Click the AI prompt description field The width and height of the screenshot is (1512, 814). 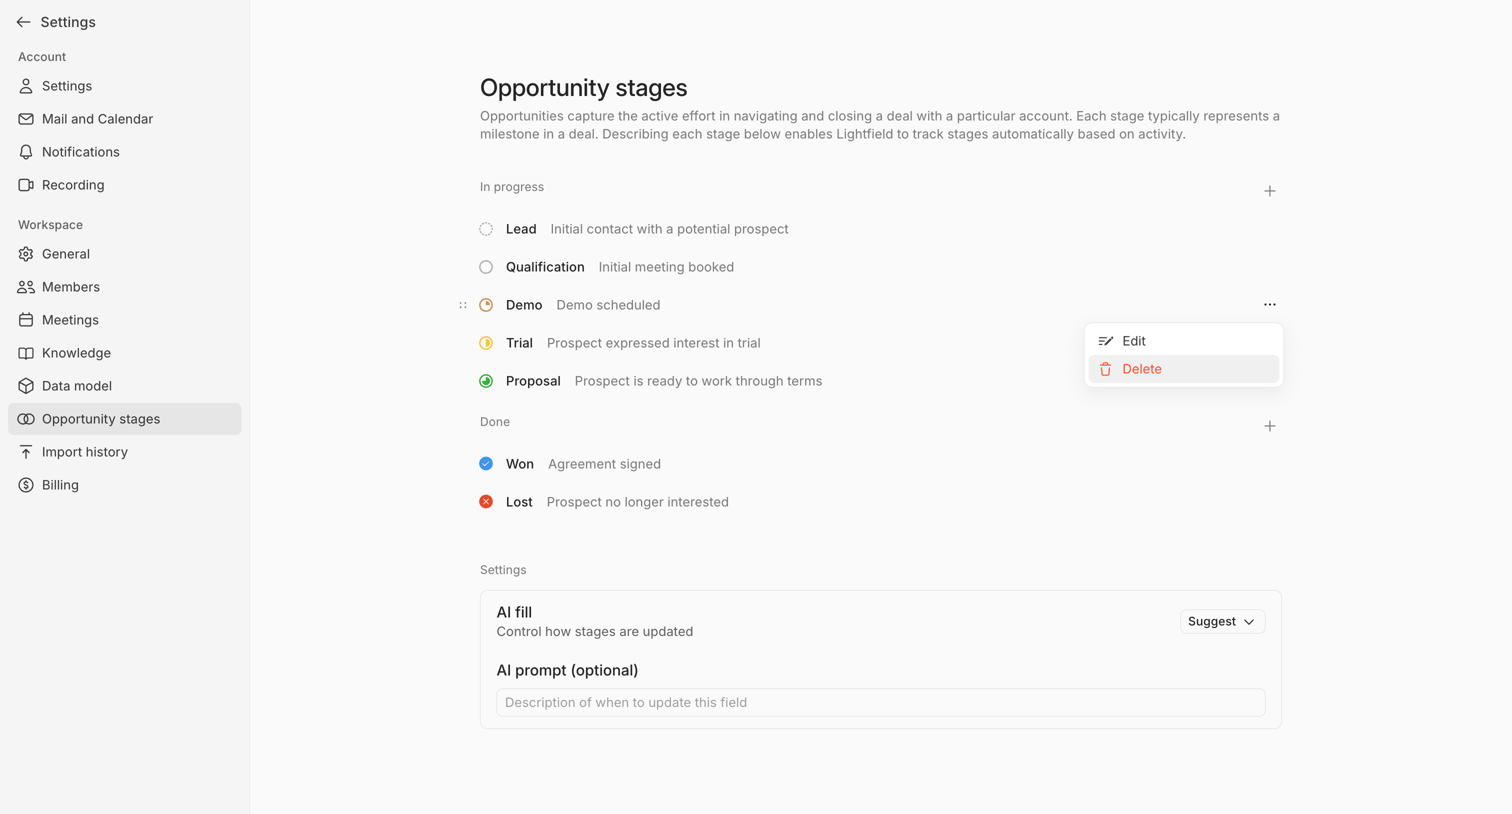coord(880,703)
